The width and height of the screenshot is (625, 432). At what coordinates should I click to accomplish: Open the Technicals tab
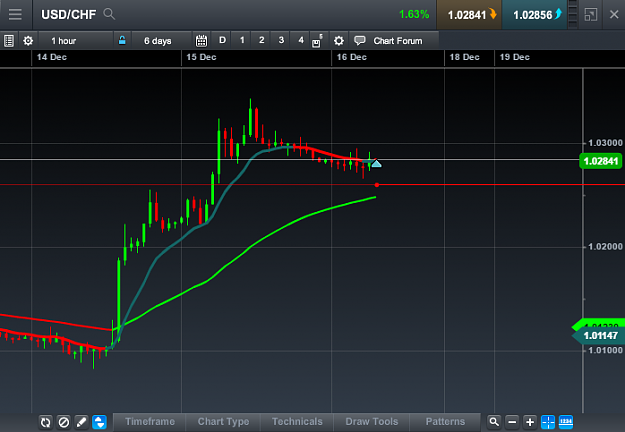coord(297,422)
